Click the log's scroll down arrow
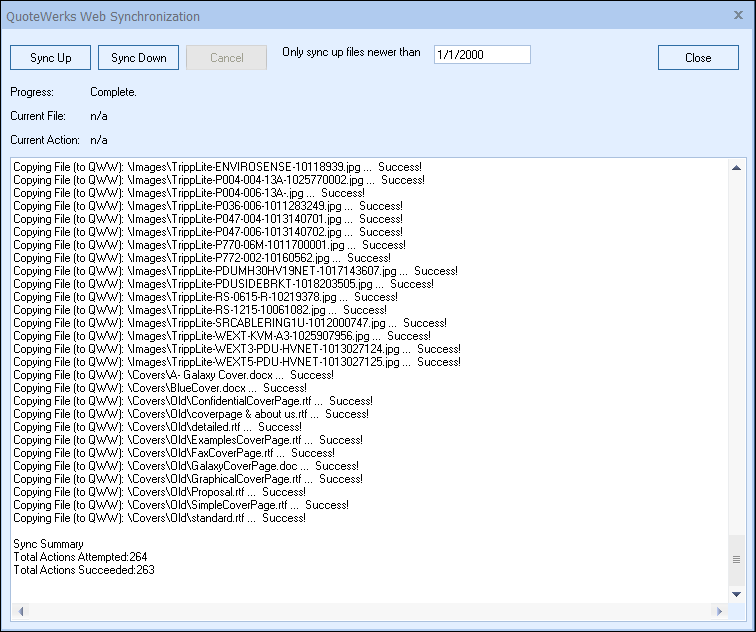The image size is (756, 632). coord(737,594)
